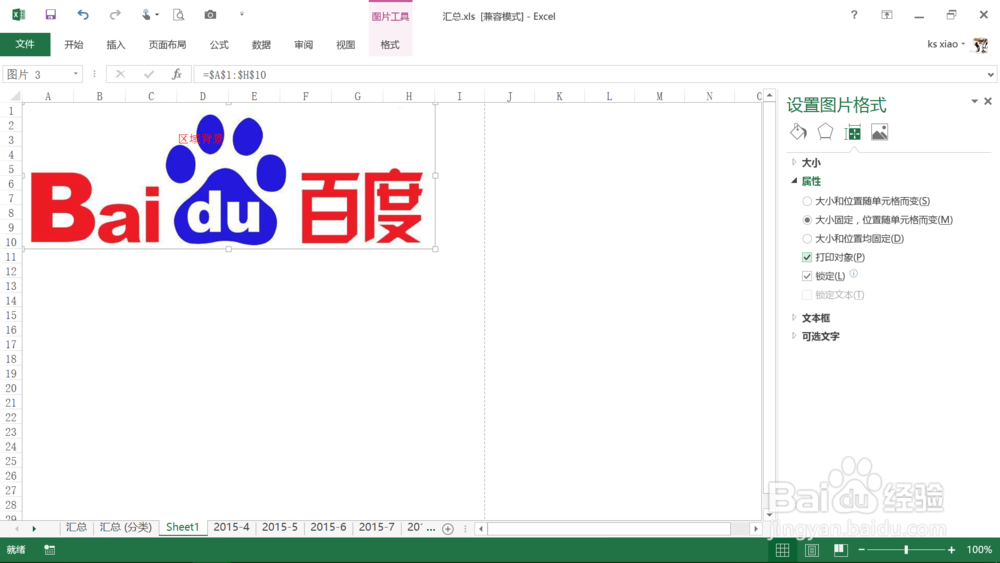Open the 文件 tab
1000x563 pixels.
25,44
